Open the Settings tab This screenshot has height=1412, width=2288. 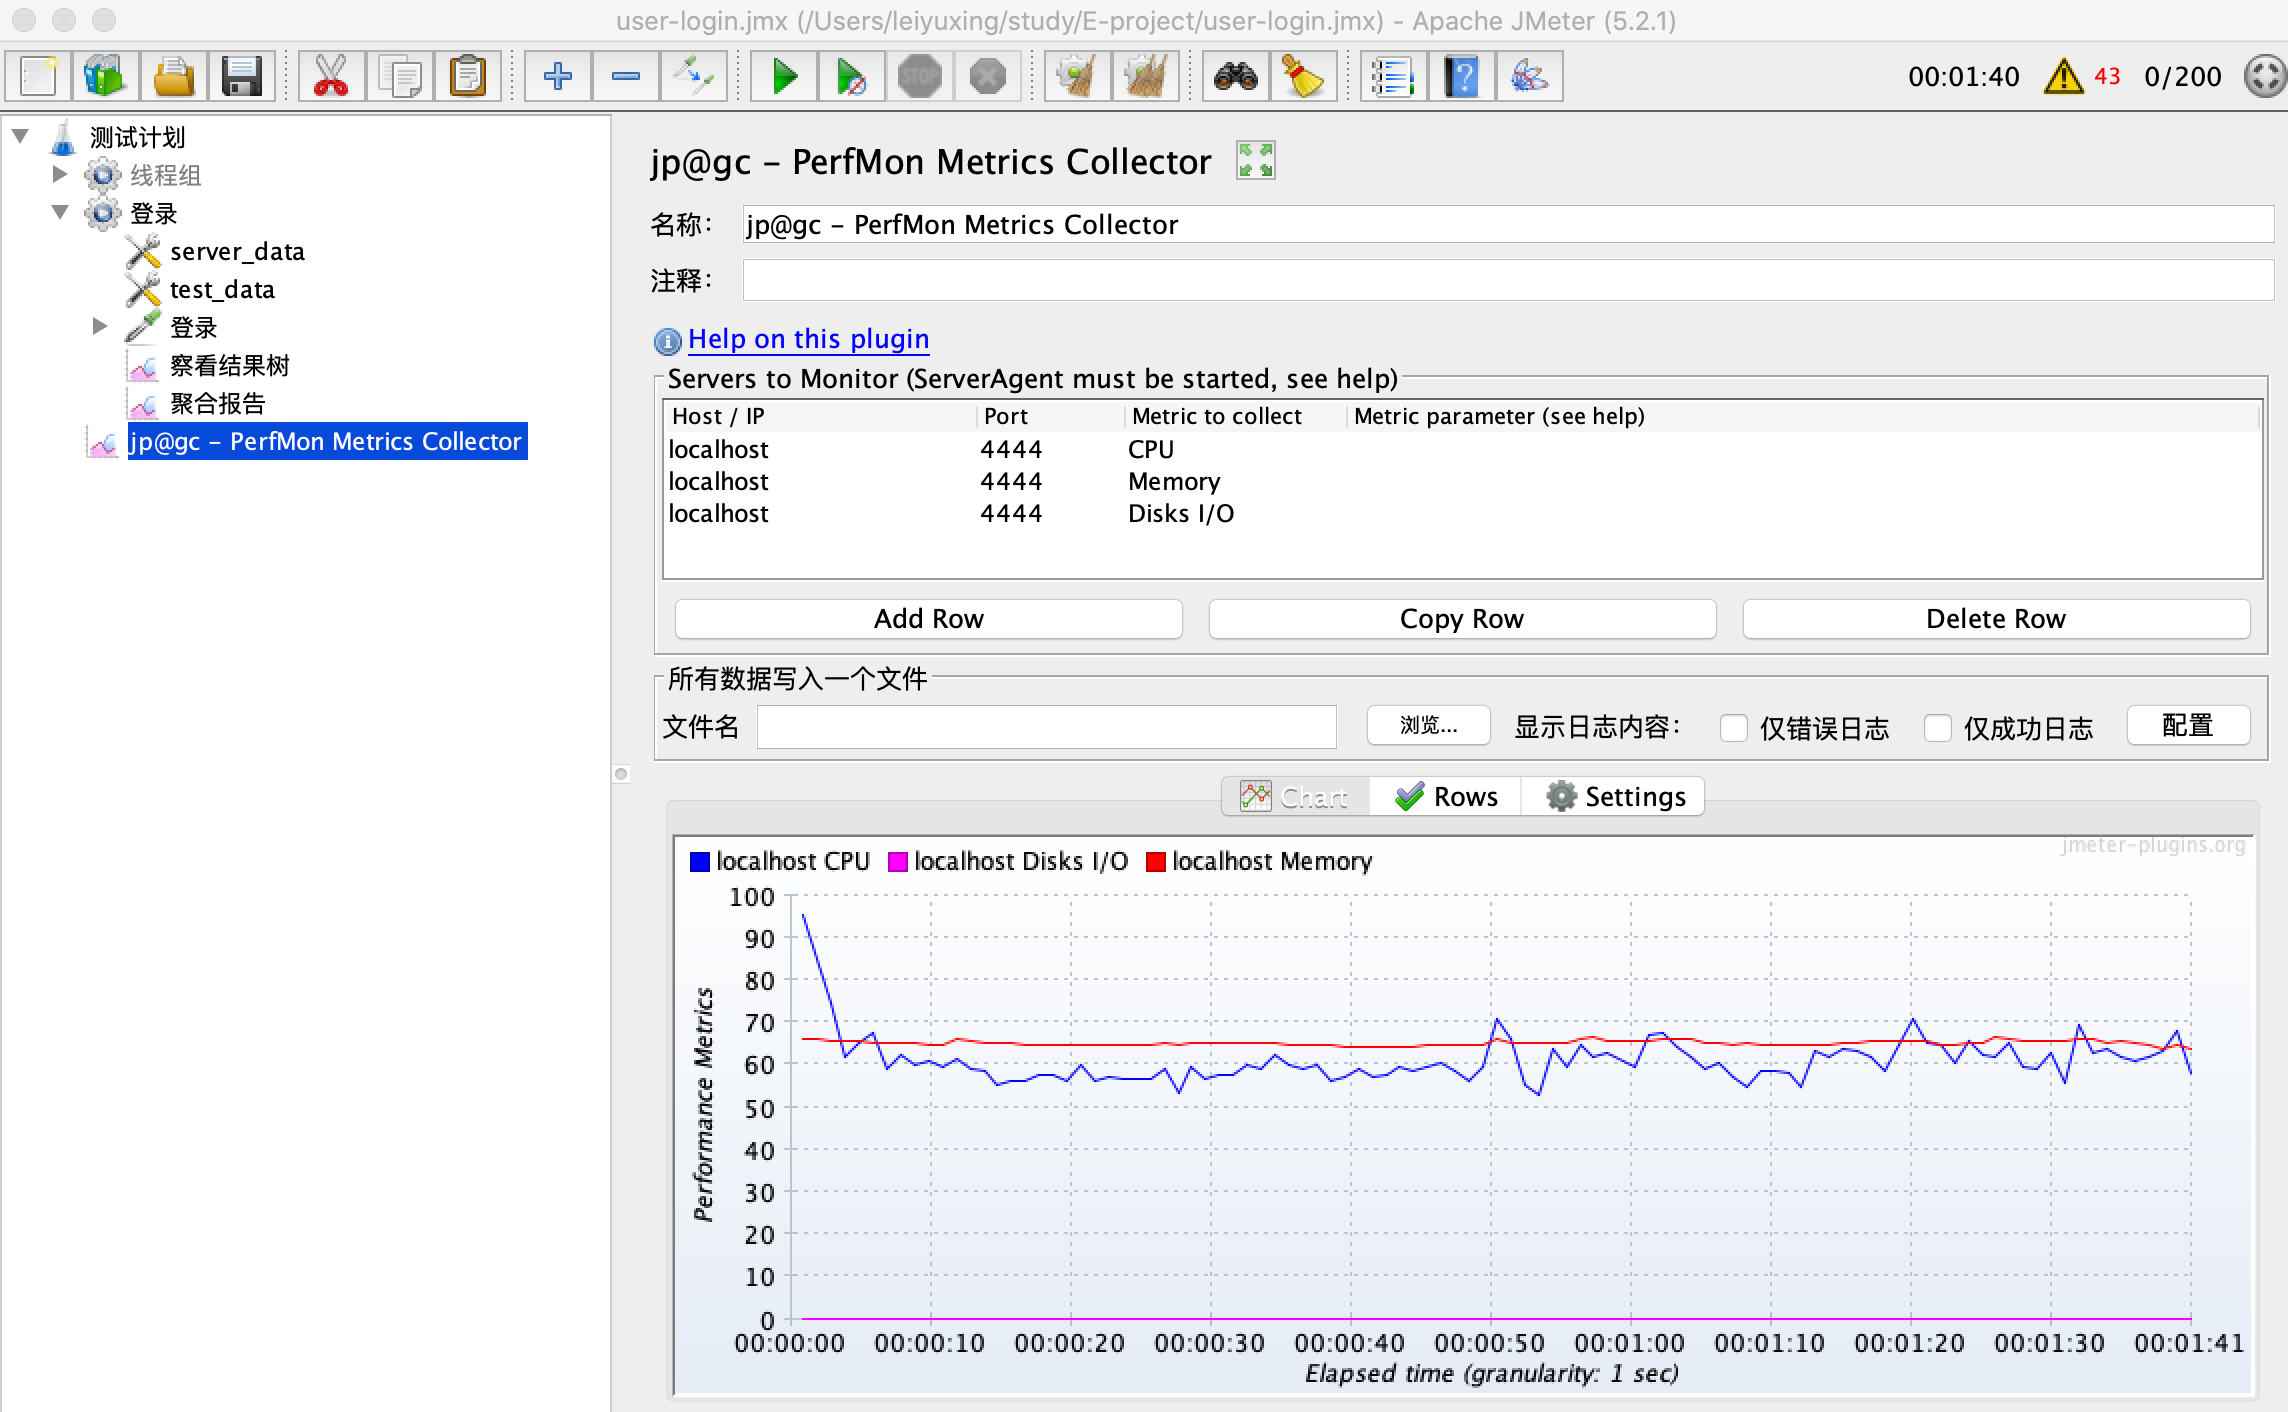tap(1614, 797)
